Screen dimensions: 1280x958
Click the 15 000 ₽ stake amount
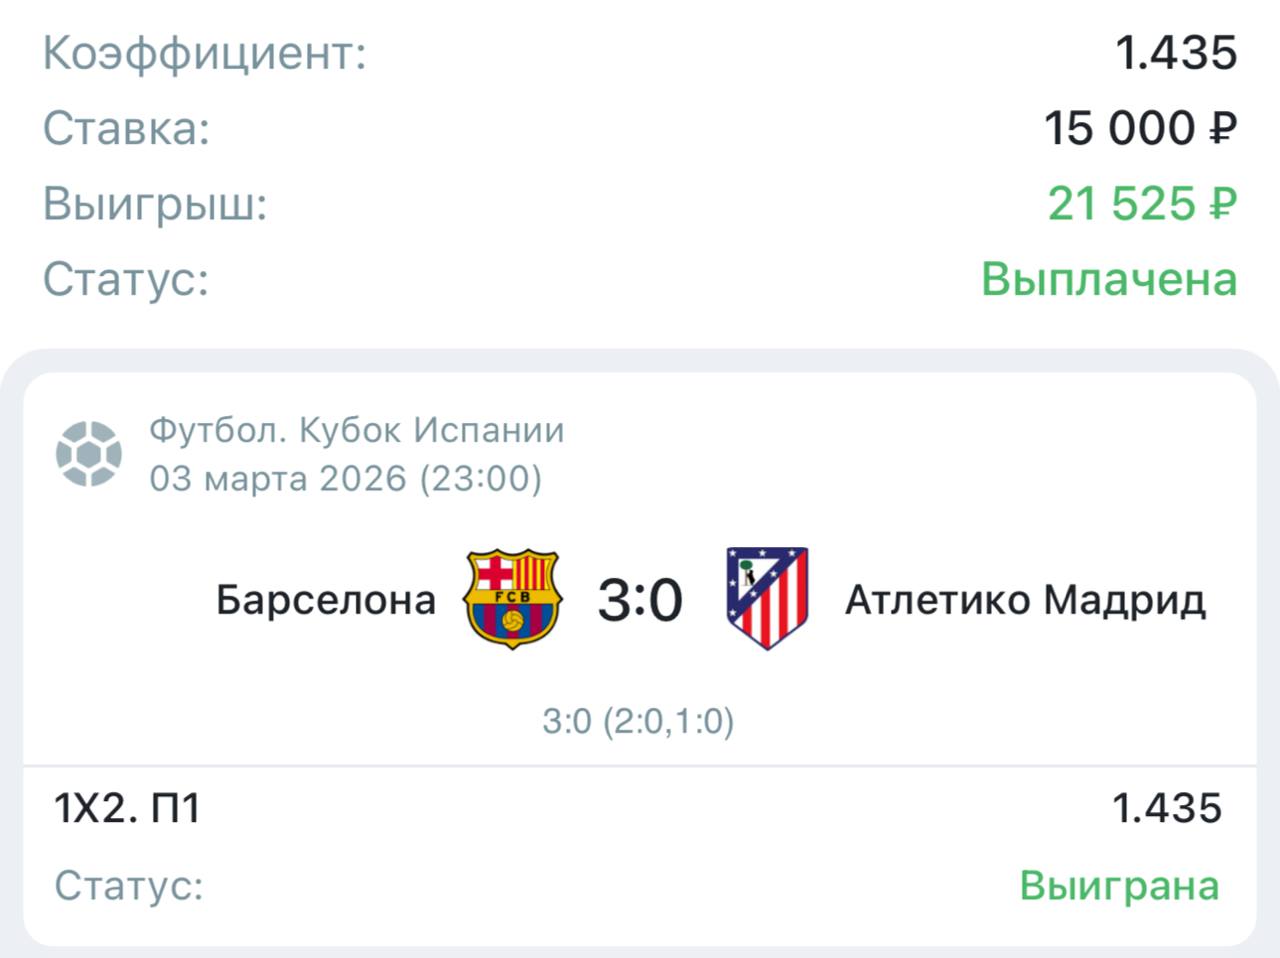coord(1140,128)
